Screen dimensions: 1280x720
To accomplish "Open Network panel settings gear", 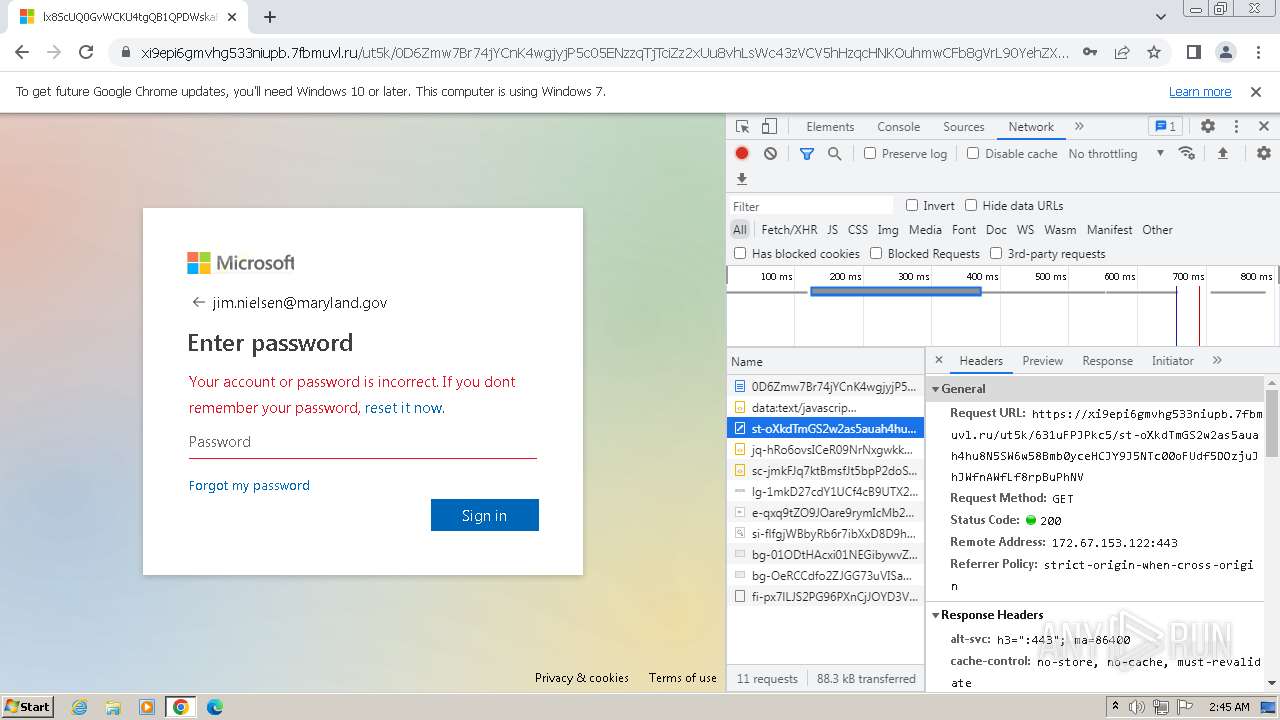I will click(1264, 153).
